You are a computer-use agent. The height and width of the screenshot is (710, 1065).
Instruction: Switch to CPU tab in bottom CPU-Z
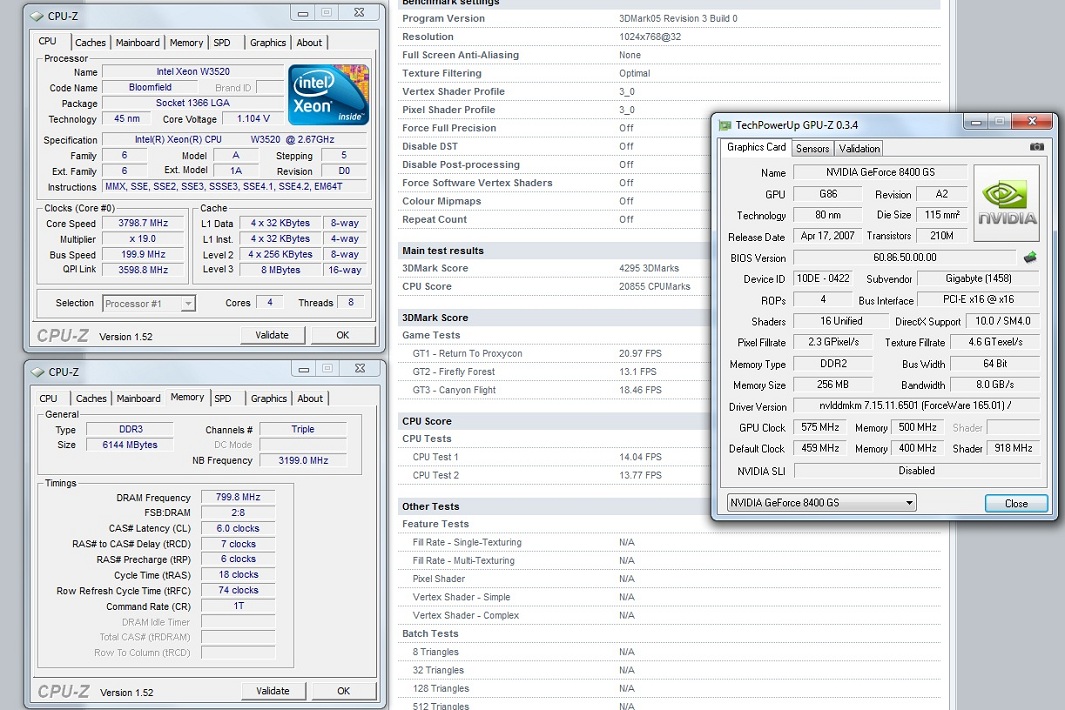(x=48, y=398)
